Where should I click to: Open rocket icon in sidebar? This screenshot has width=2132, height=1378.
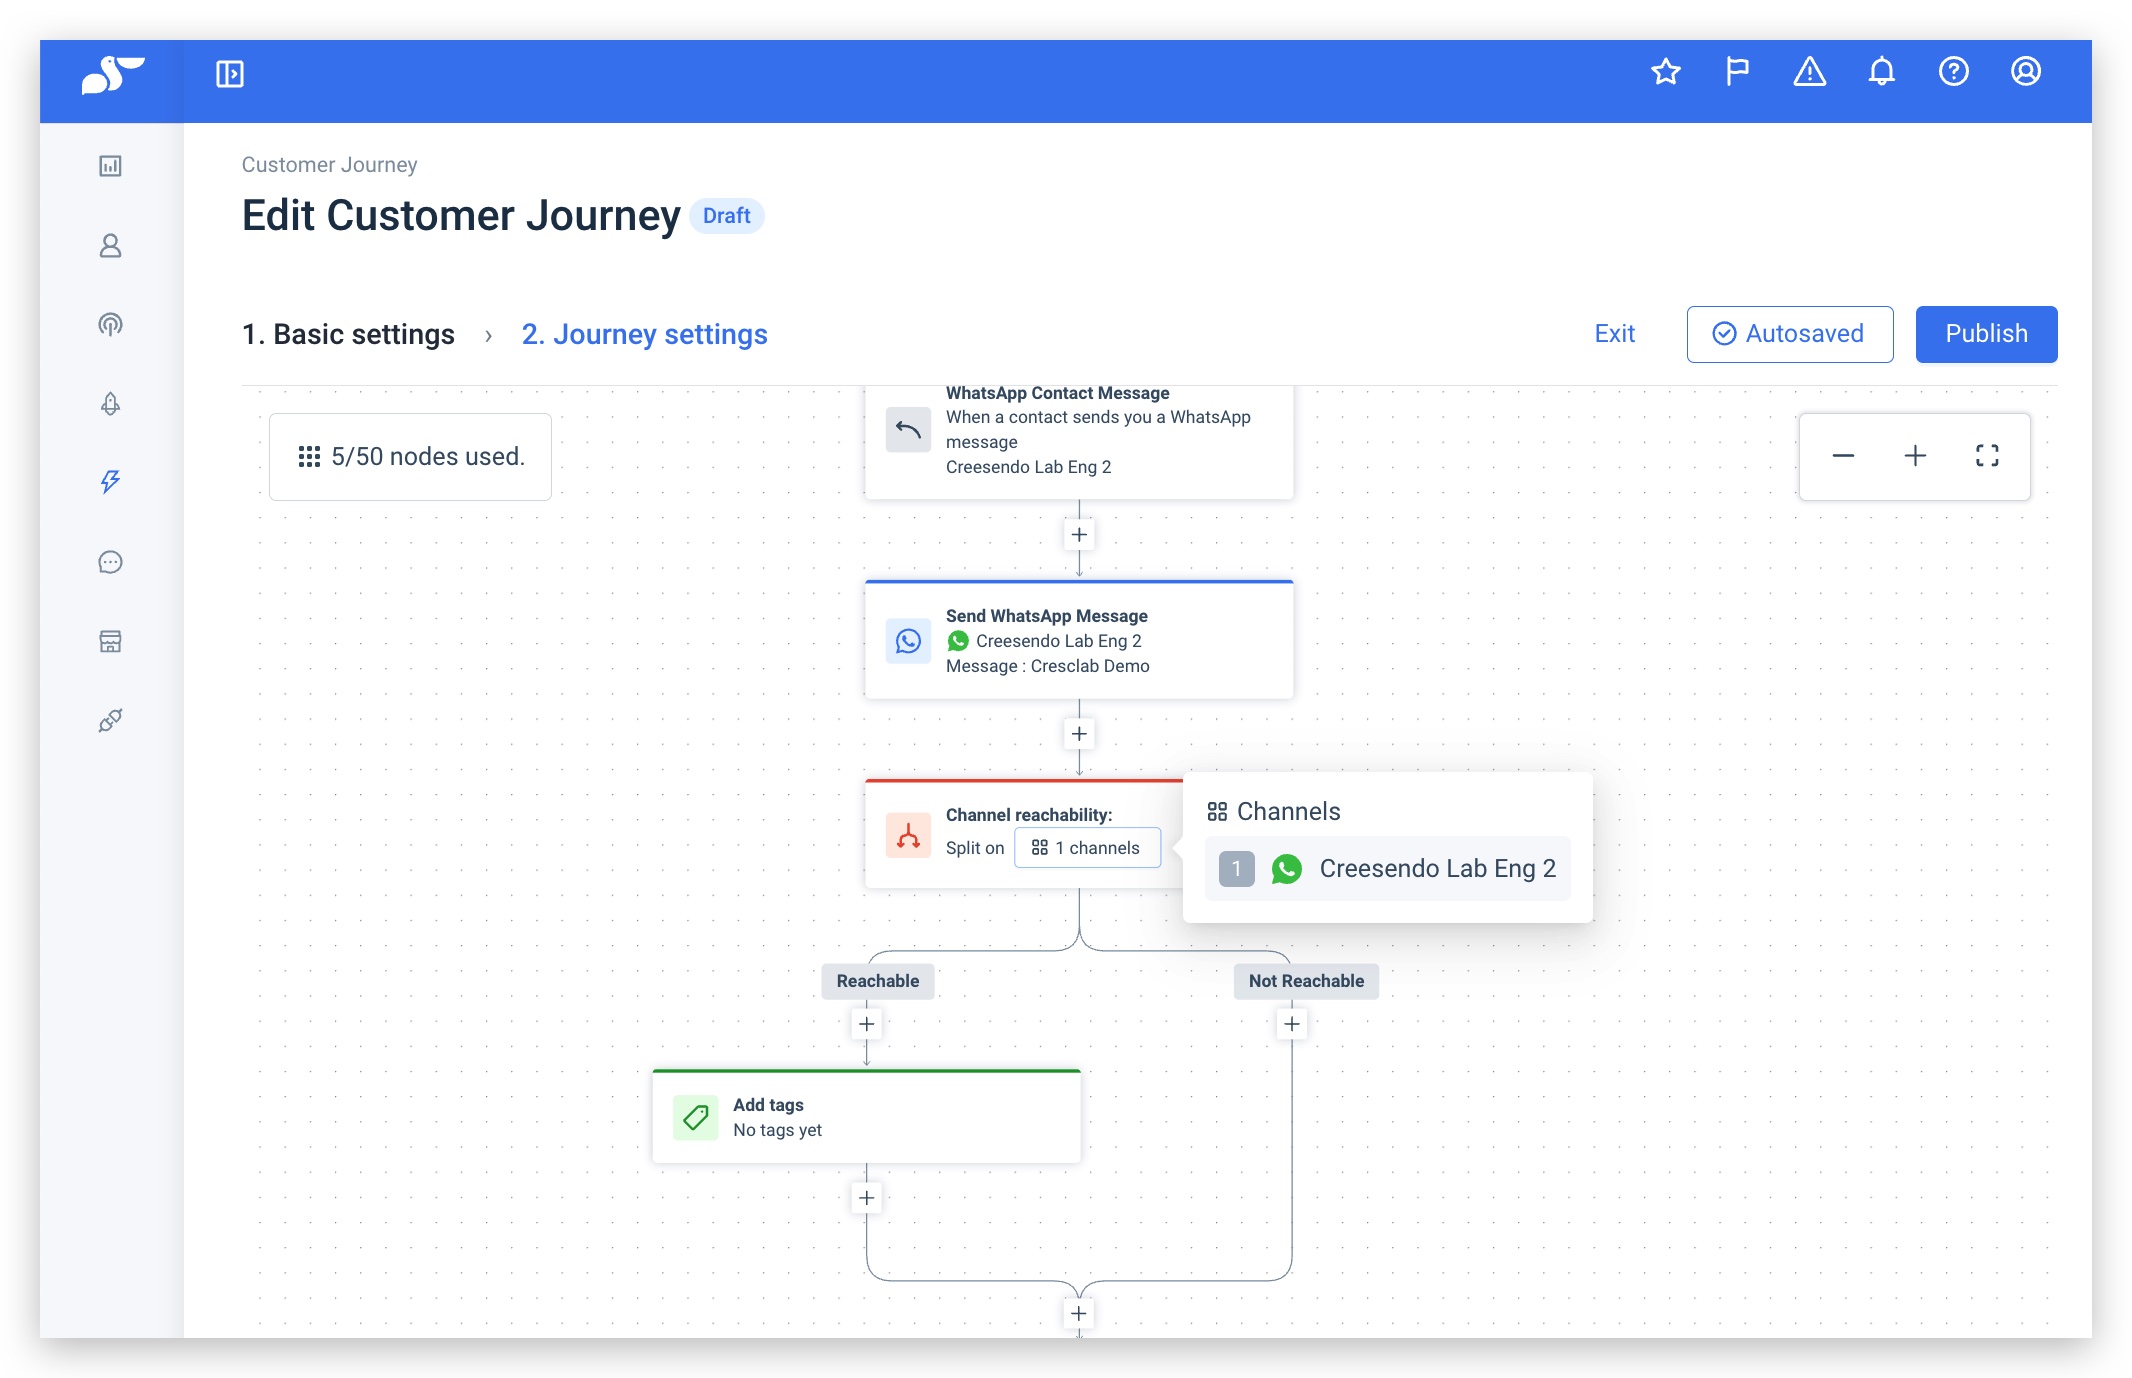(x=111, y=403)
